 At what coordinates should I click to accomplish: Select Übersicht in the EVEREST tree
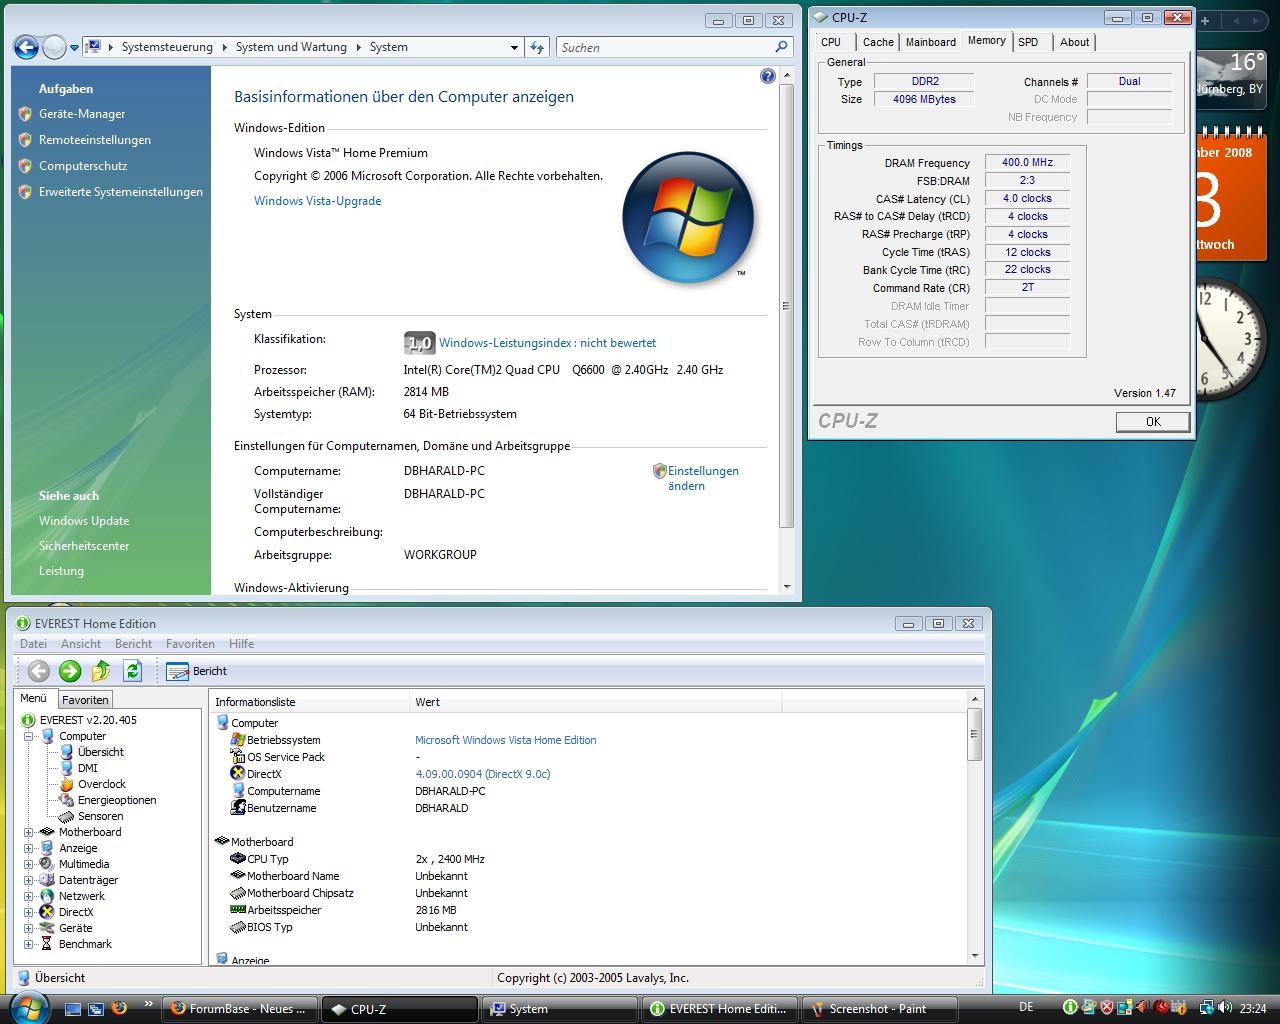tap(101, 752)
